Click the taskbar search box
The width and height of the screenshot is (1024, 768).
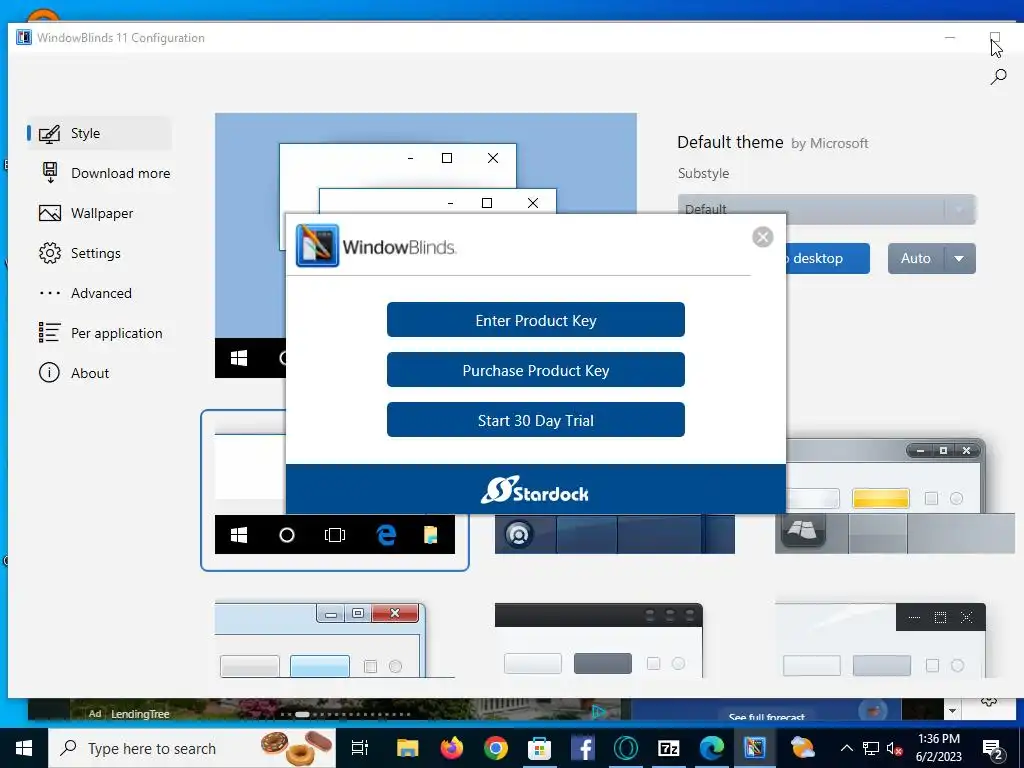[192, 748]
